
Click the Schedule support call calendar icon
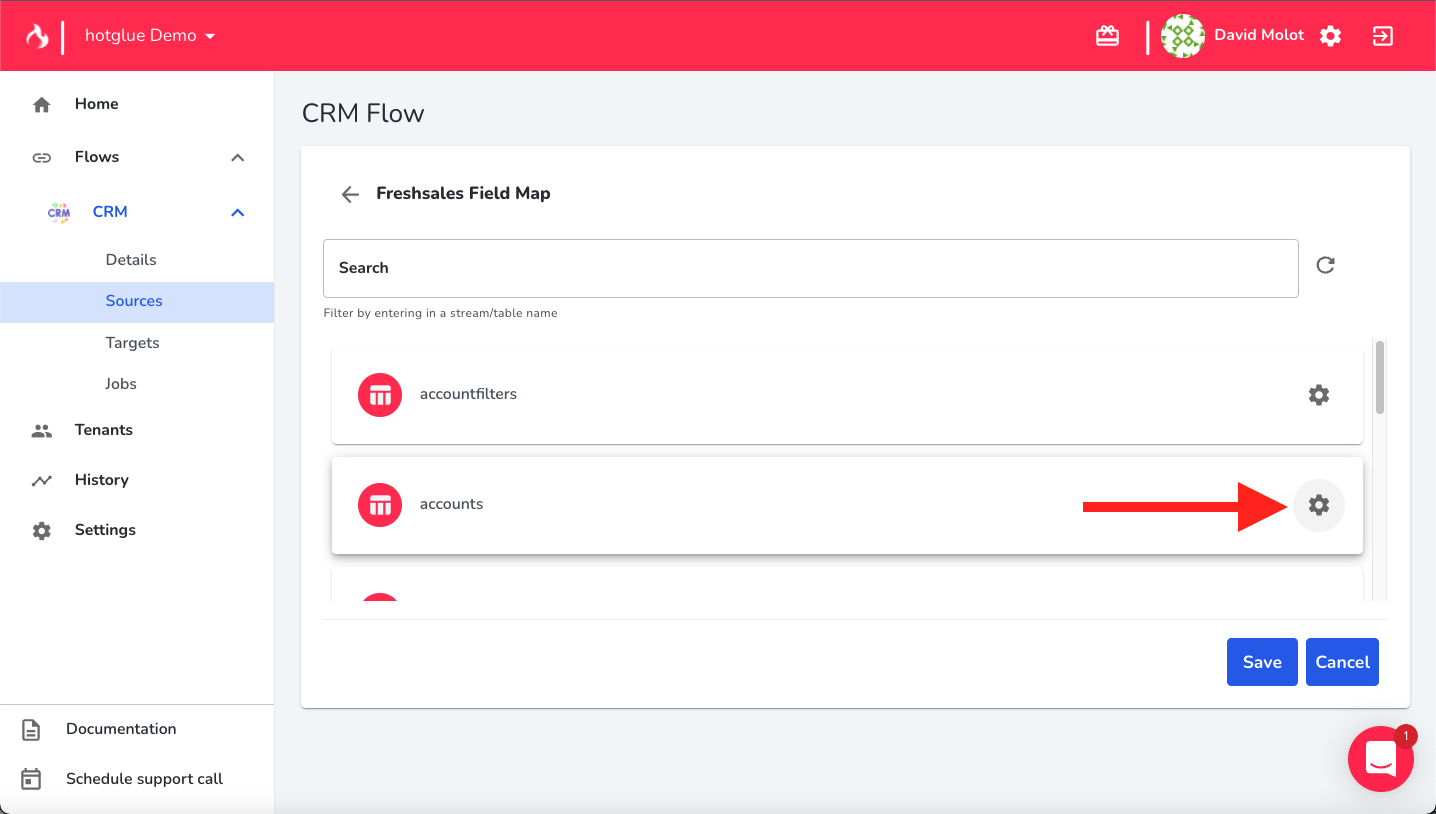(x=31, y=779)
